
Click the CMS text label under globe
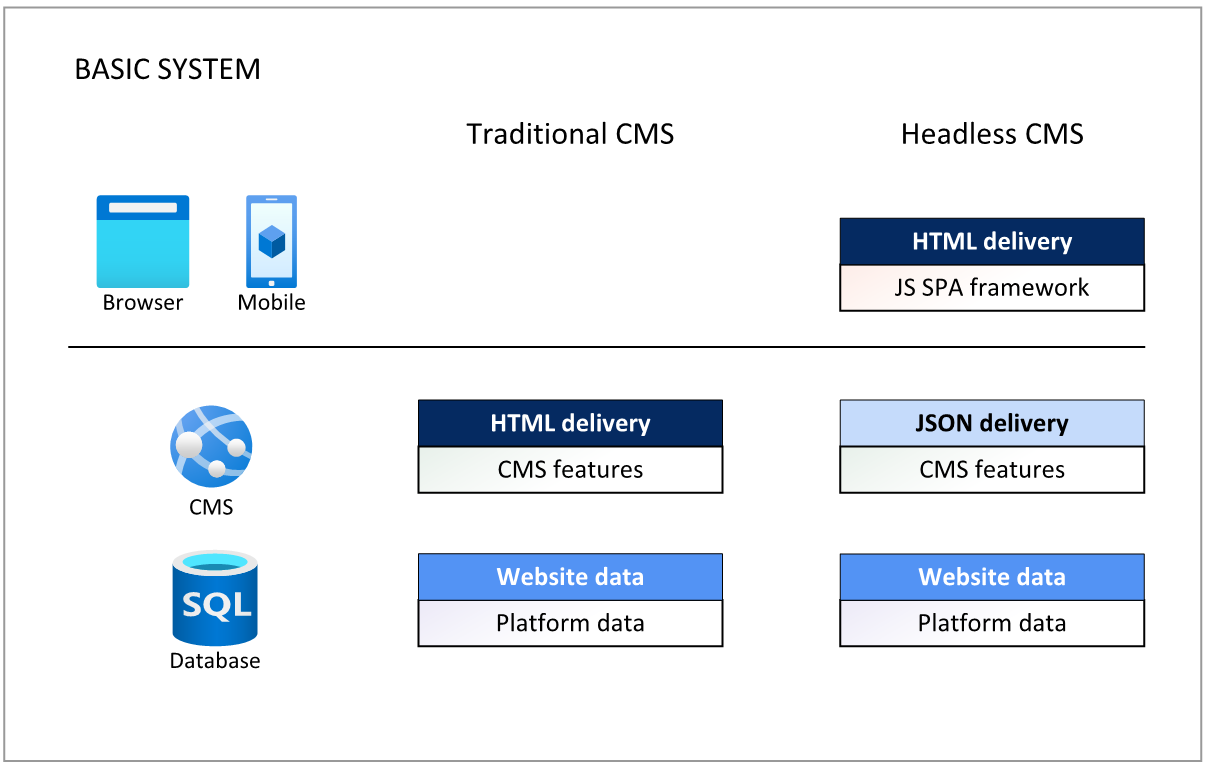[211, 507]
